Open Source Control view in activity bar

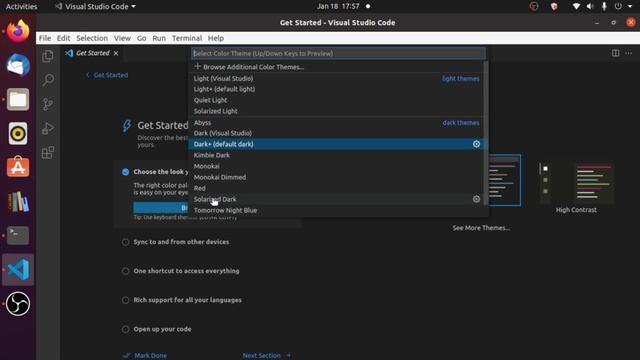coord(48,104)
